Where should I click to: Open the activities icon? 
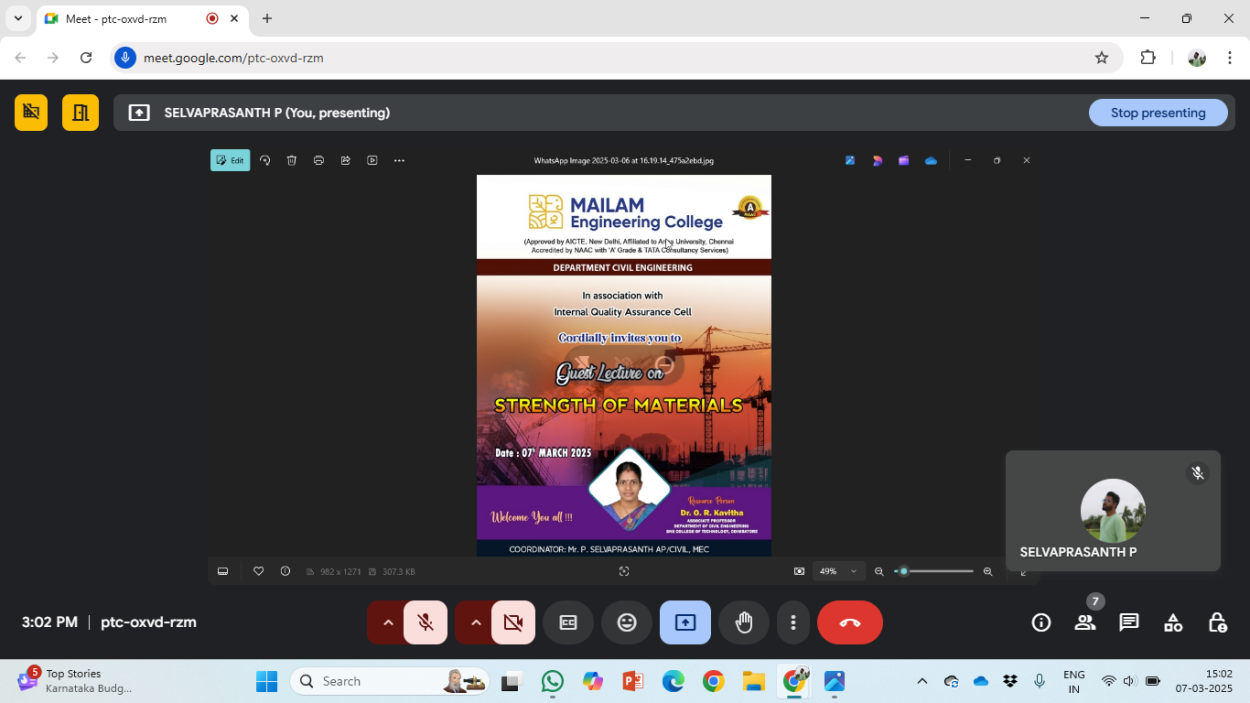click(x=1173, y=623)
